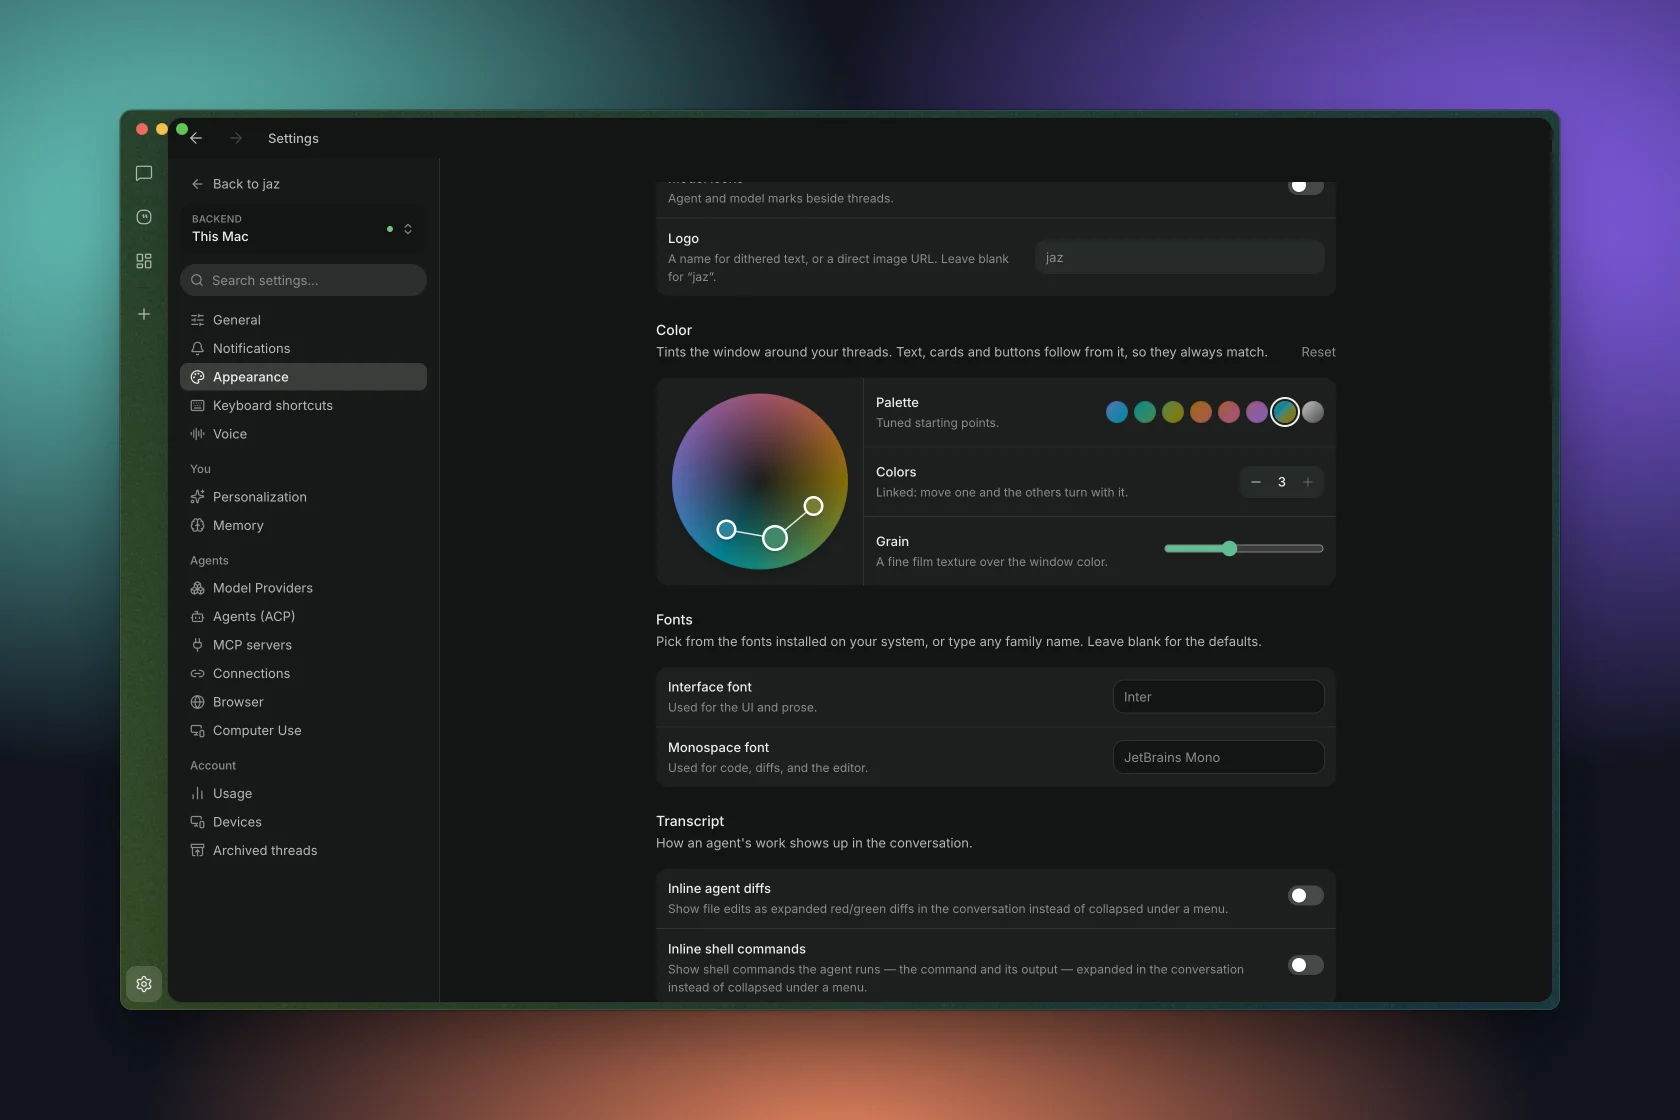Screen dimensions: 1680x1120
Task: Reset the Color settings
Action: tap(1318, 352)
